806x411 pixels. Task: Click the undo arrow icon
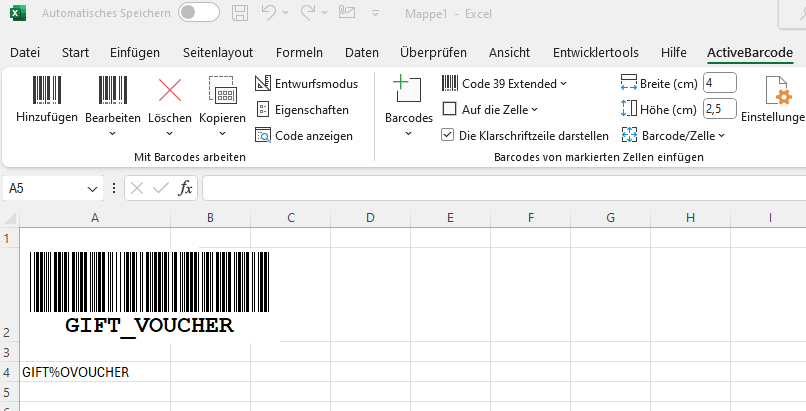coord(269,12)
